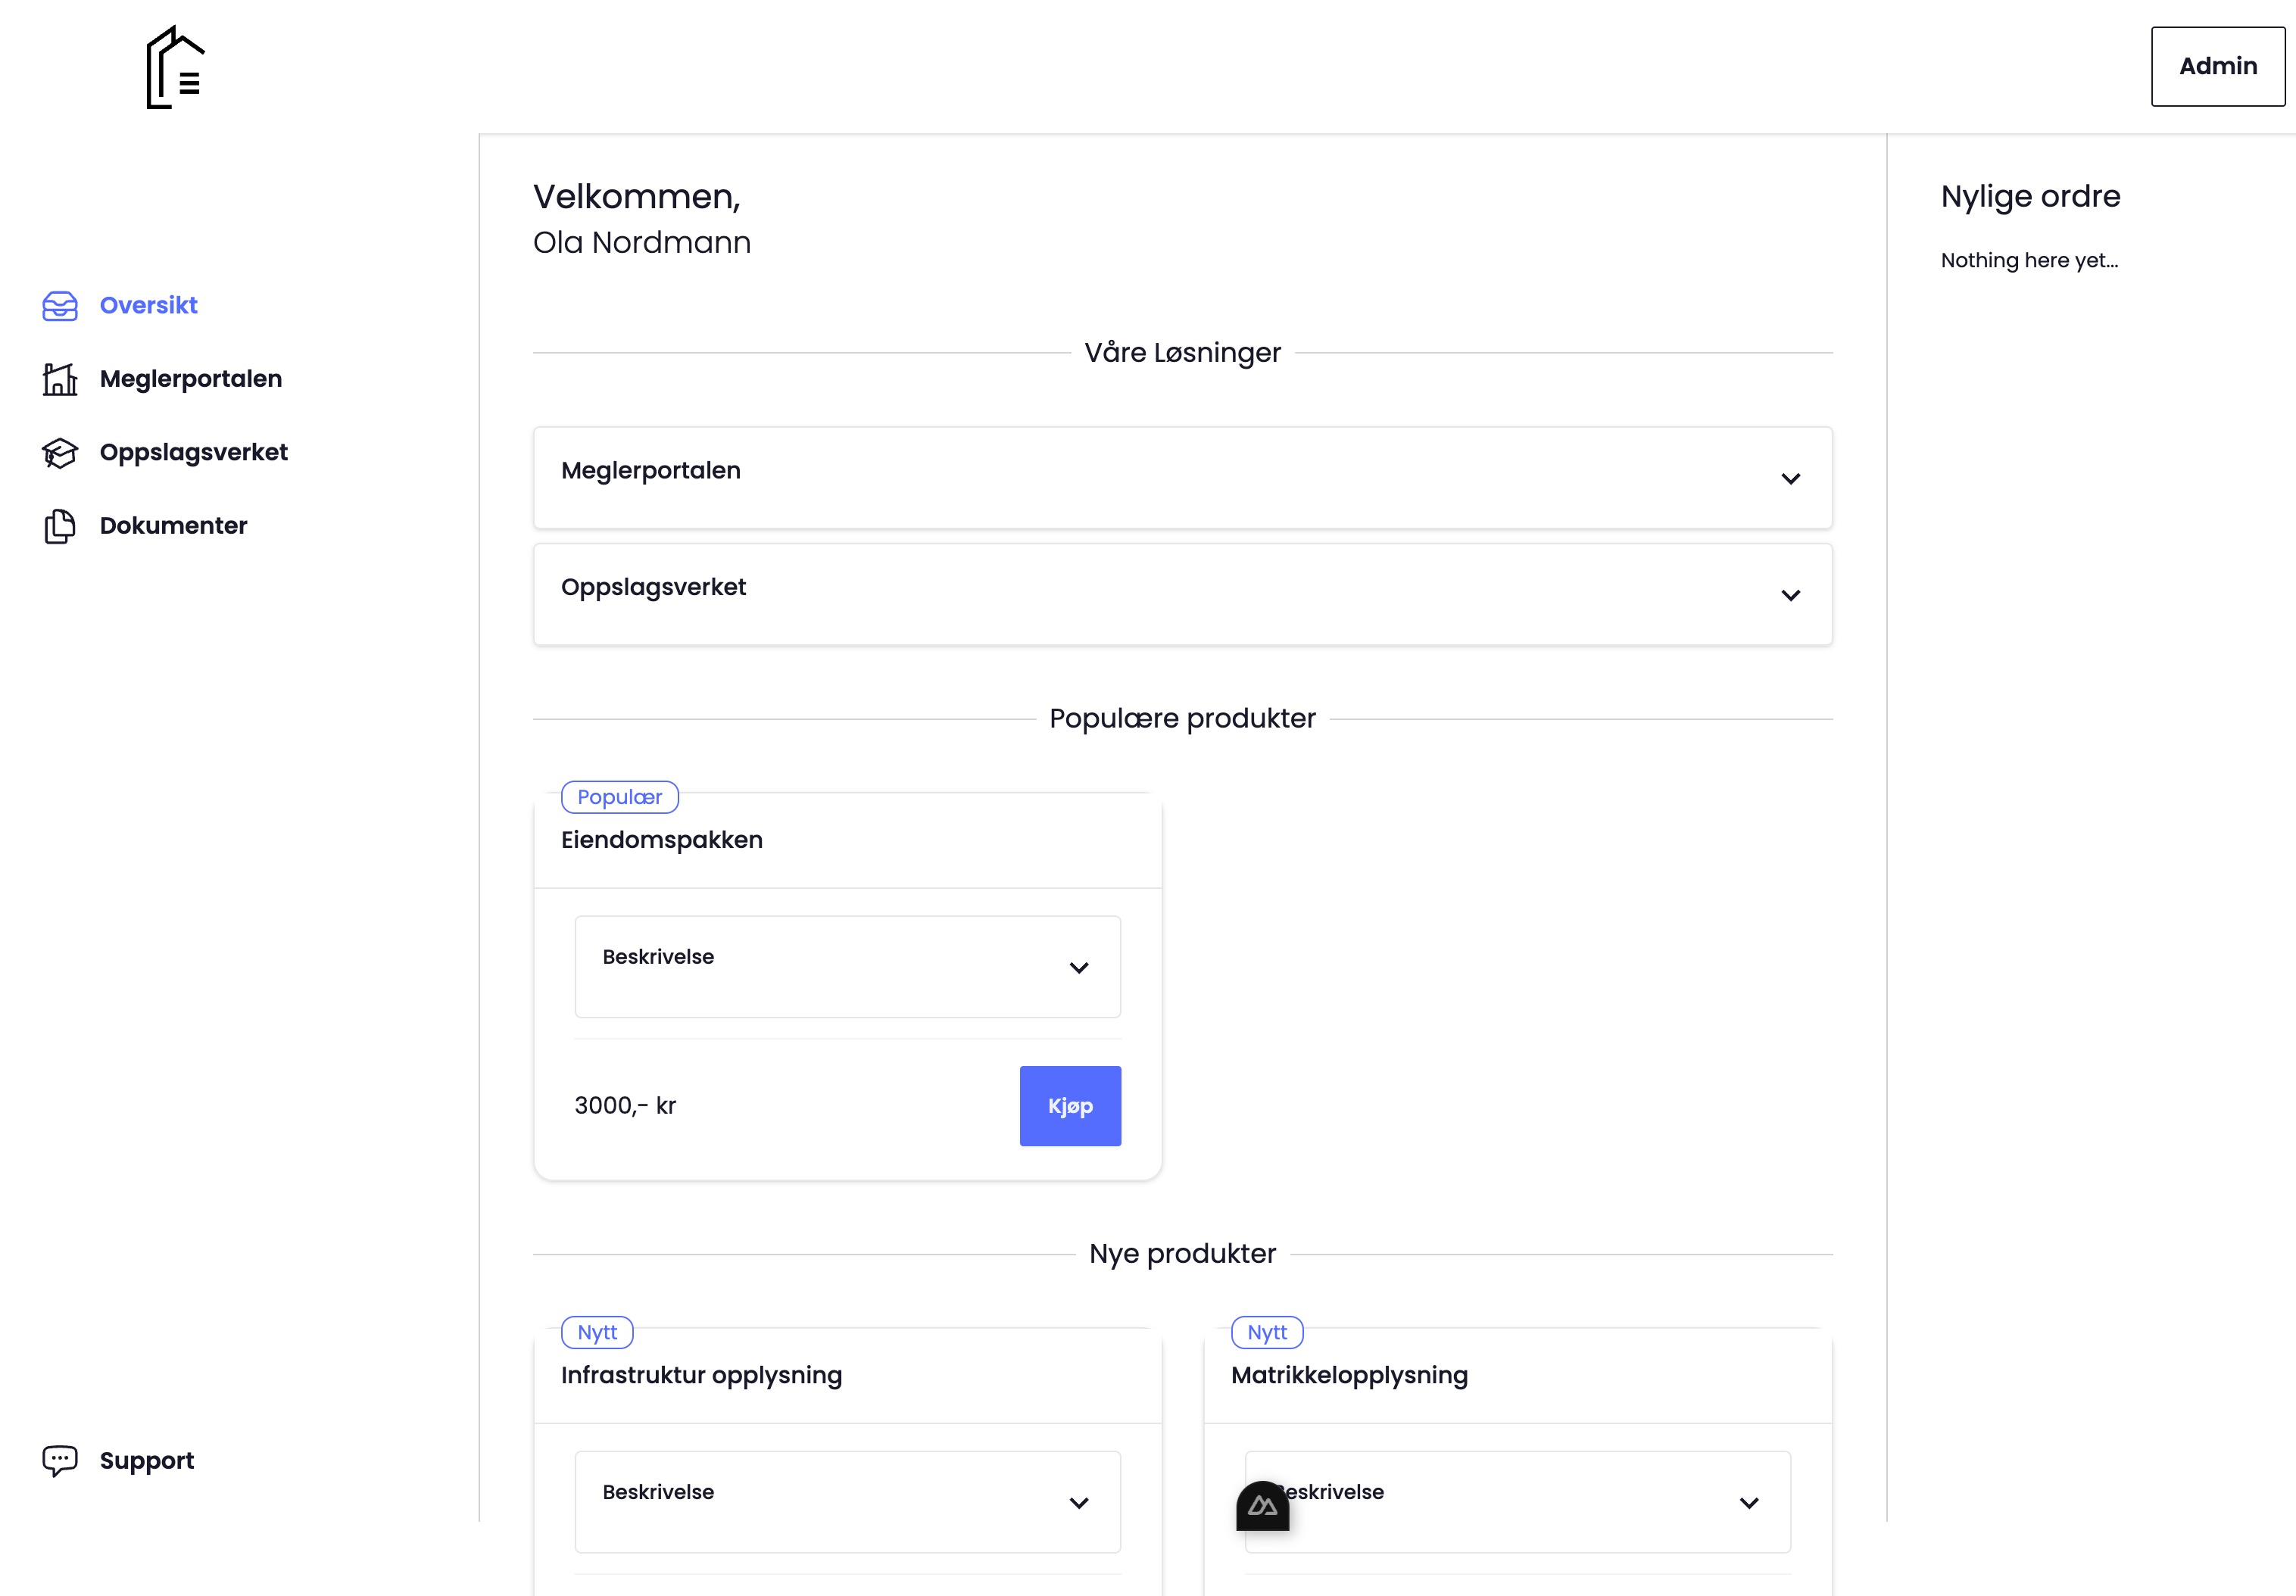Go to Meglerportalen menu item
The width and height of the screenshot is (2296, 1596).
190,379
